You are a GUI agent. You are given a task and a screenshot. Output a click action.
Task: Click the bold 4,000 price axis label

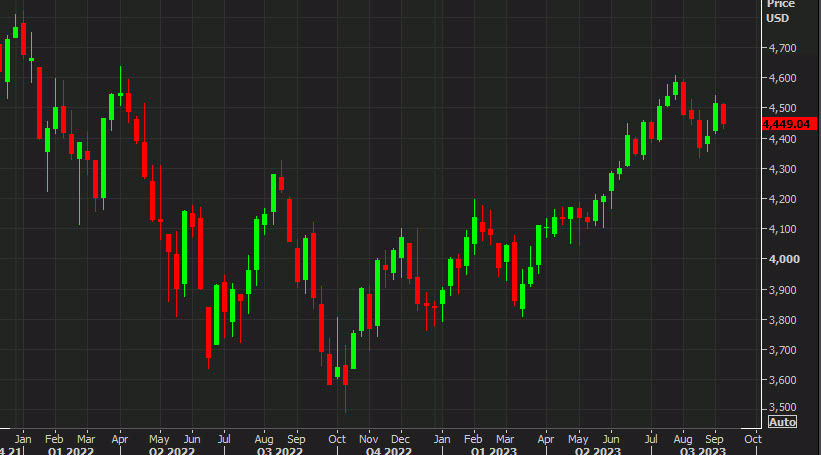784,259
